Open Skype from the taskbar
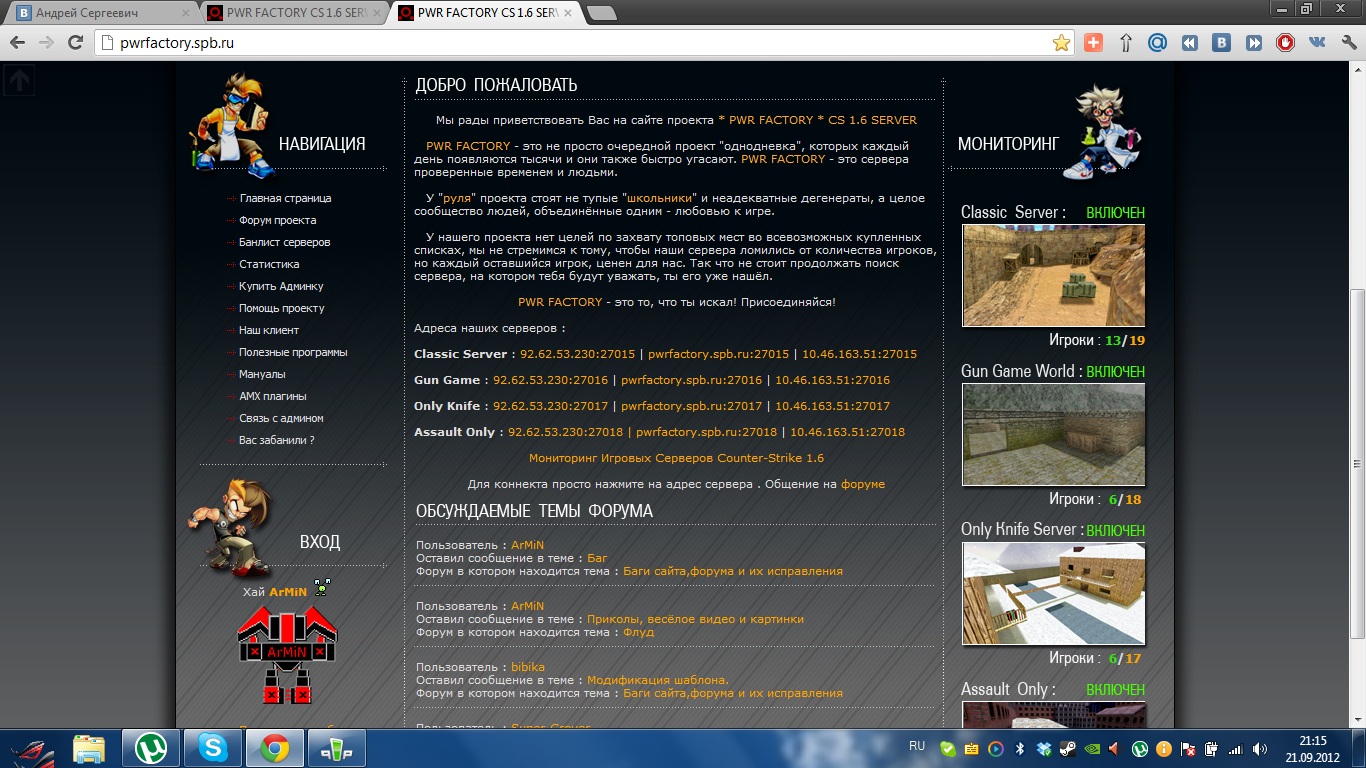The width and height of the screenshot is (1366, 768). tap(212, 748)
